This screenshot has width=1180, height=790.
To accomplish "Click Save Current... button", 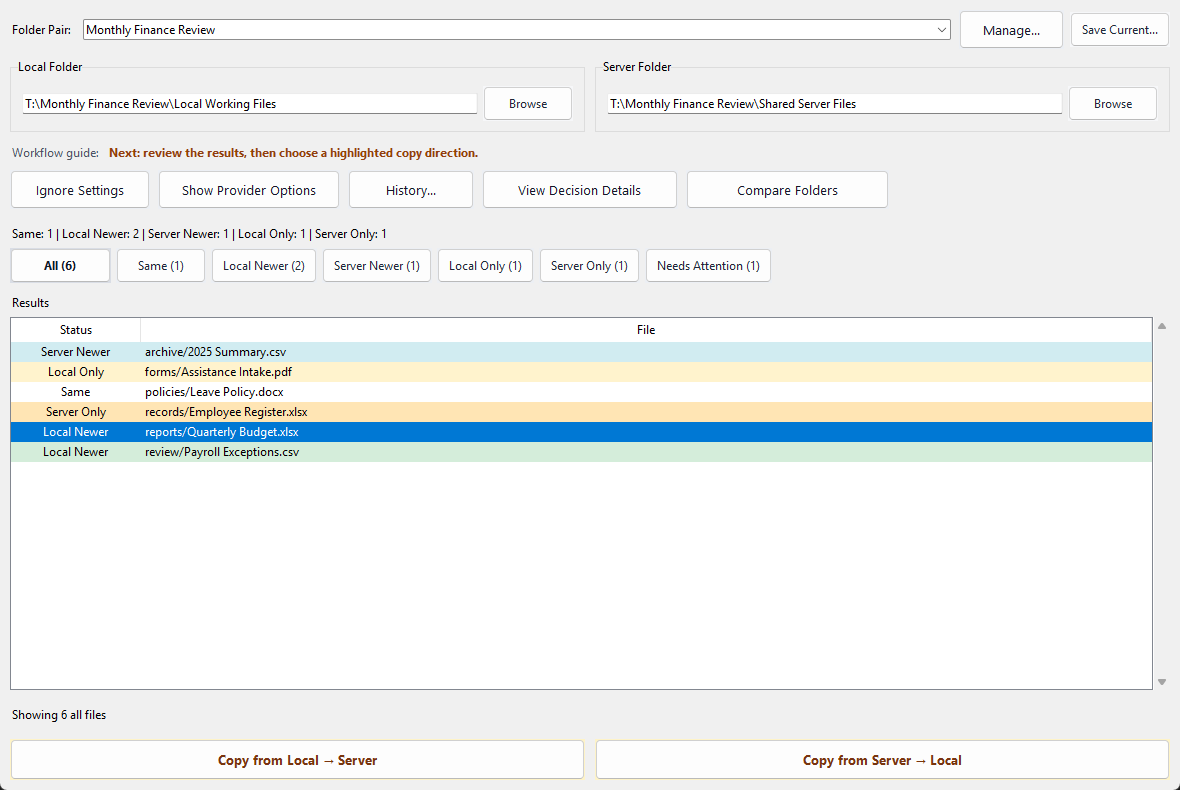I will [x=1119, y=30].
